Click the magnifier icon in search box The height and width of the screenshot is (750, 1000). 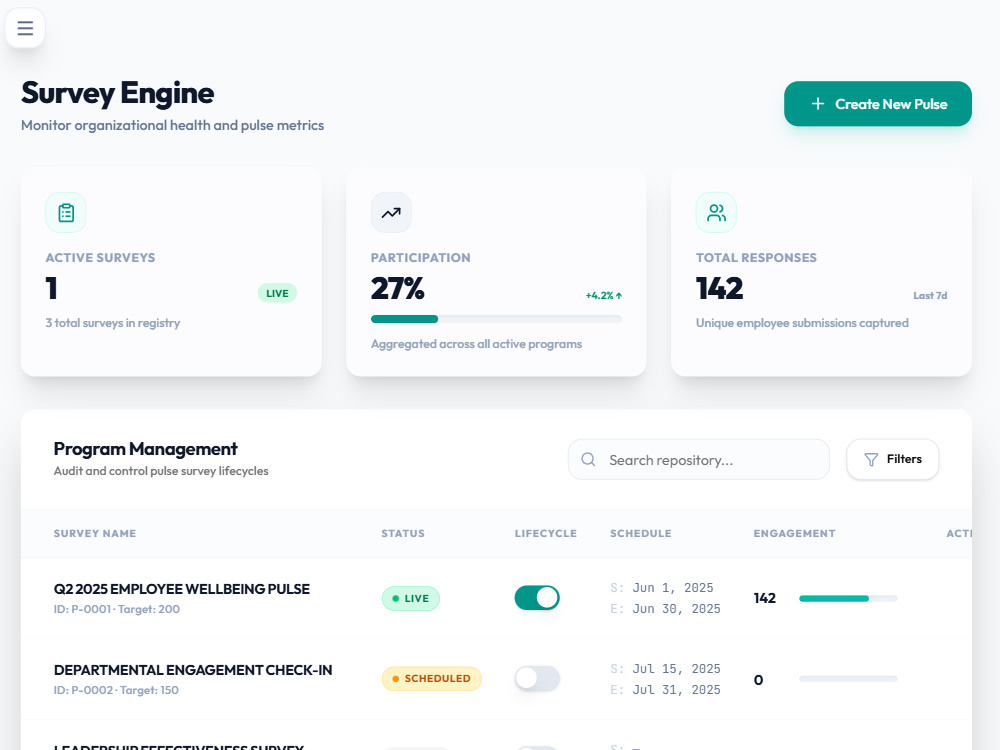pos(588,460)
